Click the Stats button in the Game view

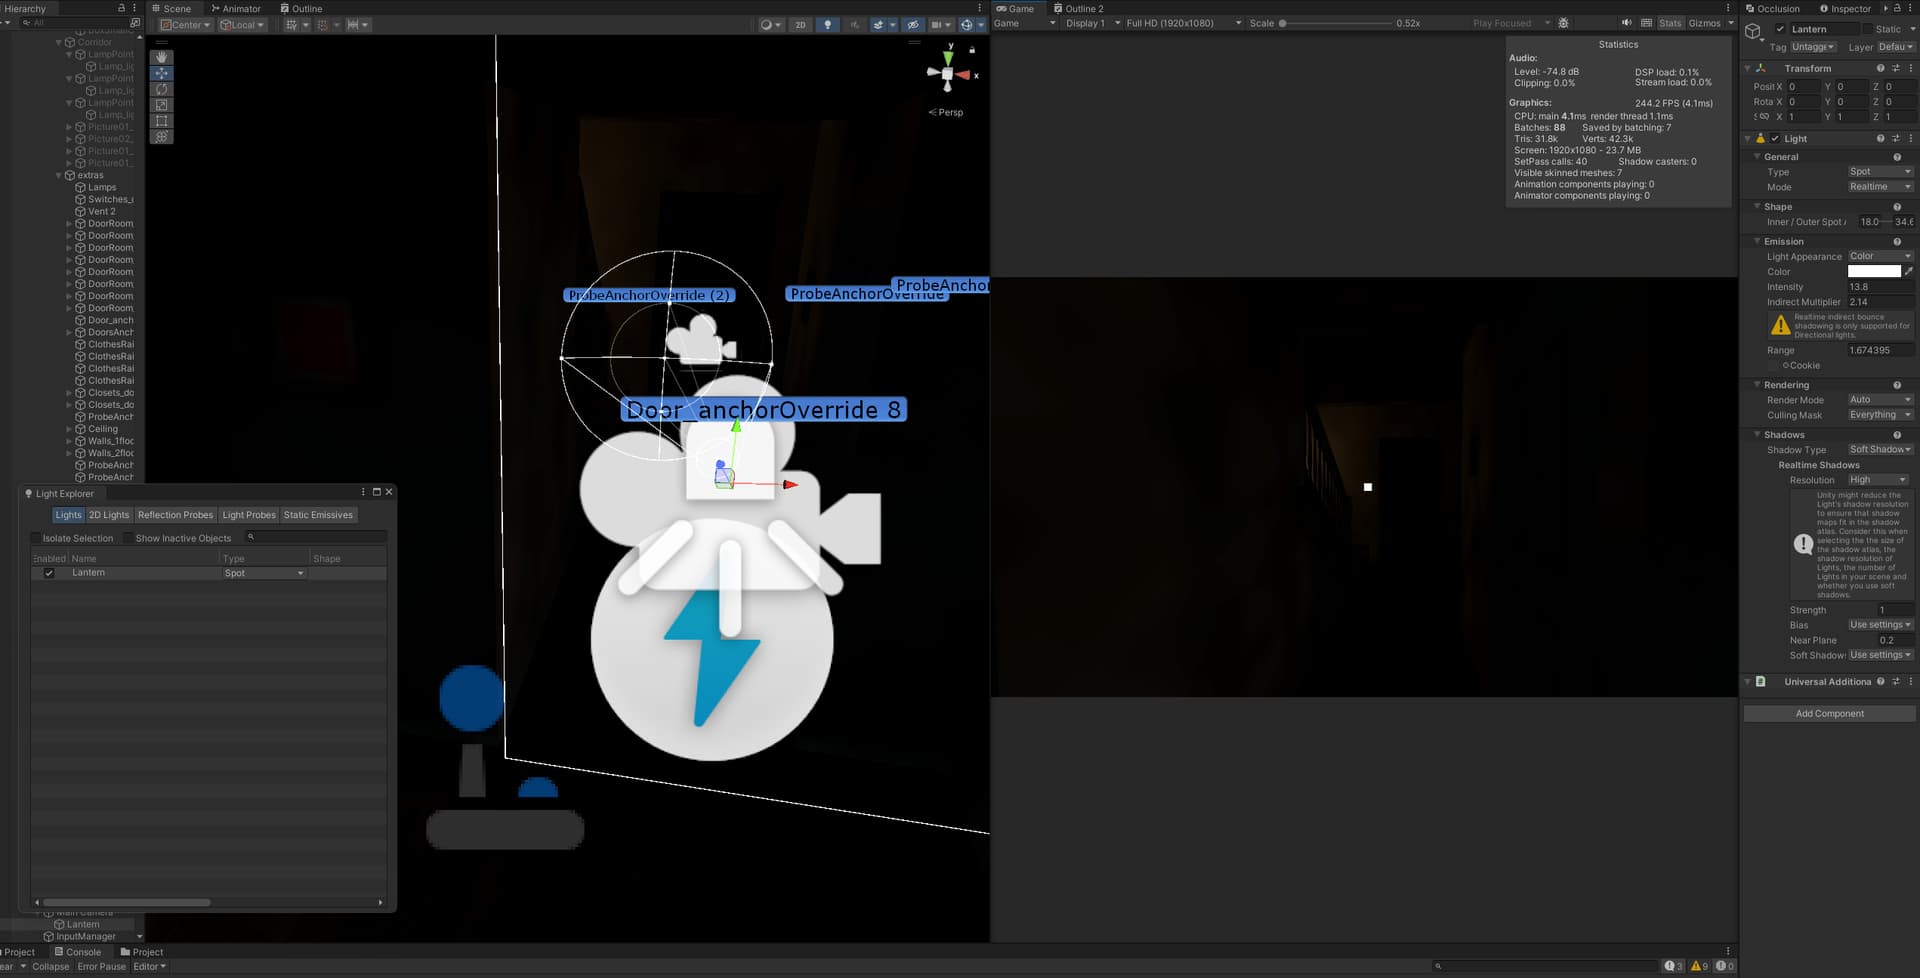(x=1669, y=23)
